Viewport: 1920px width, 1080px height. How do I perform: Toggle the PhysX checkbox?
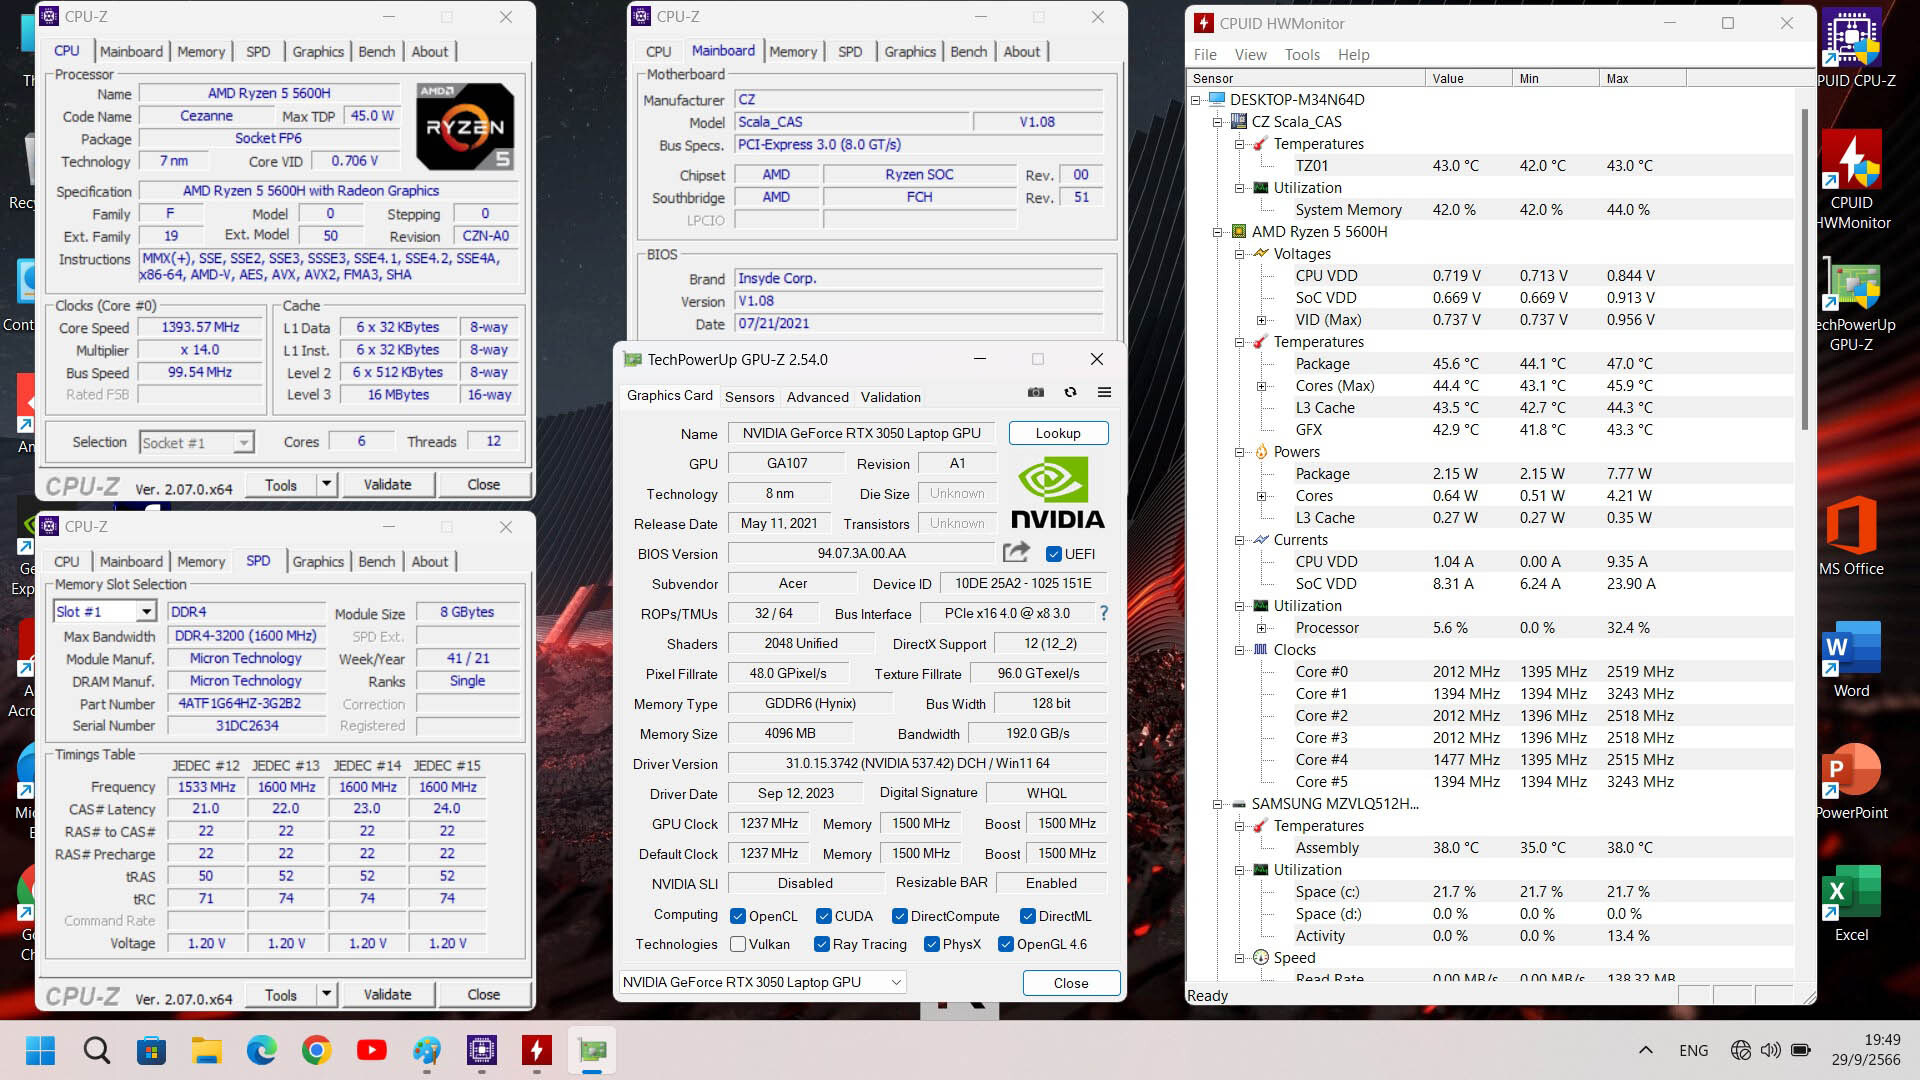point(932,944)
